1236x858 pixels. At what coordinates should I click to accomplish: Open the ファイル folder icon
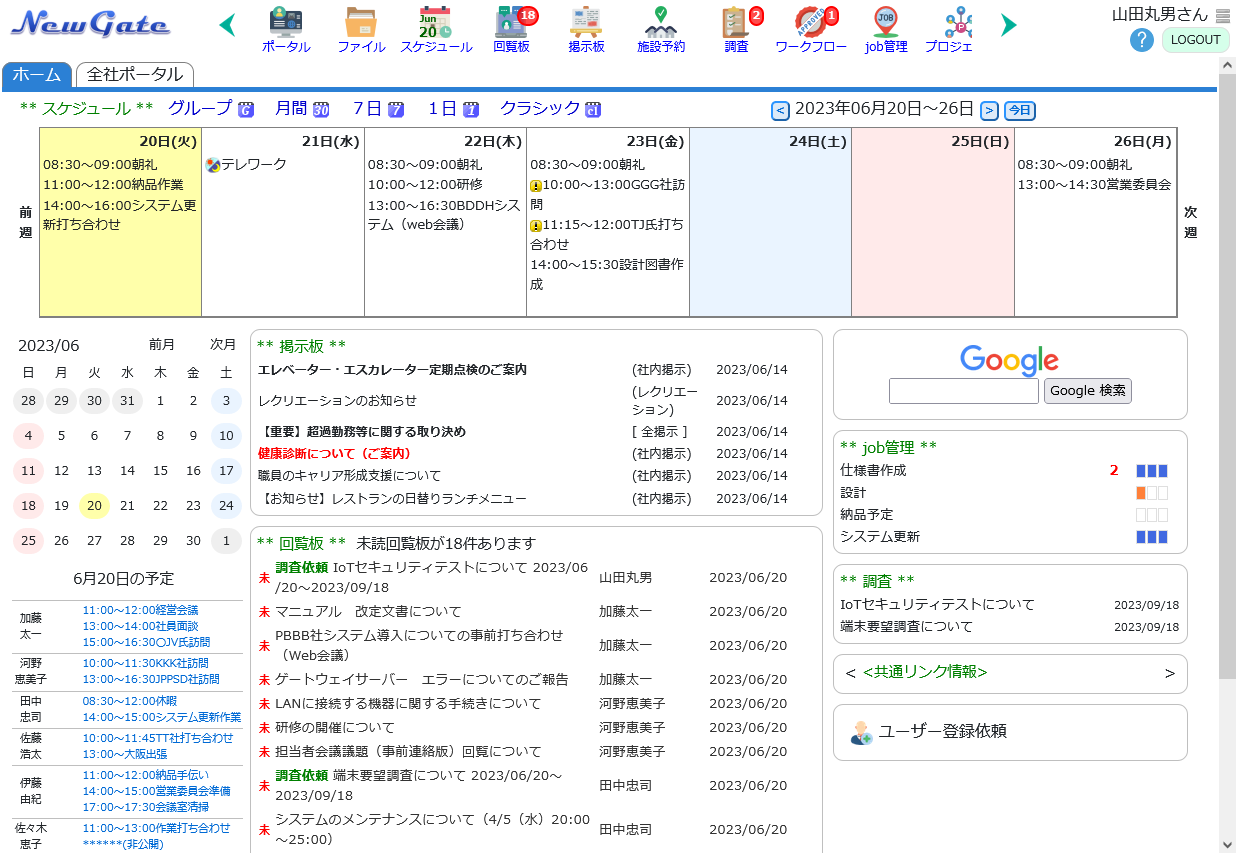361,23
